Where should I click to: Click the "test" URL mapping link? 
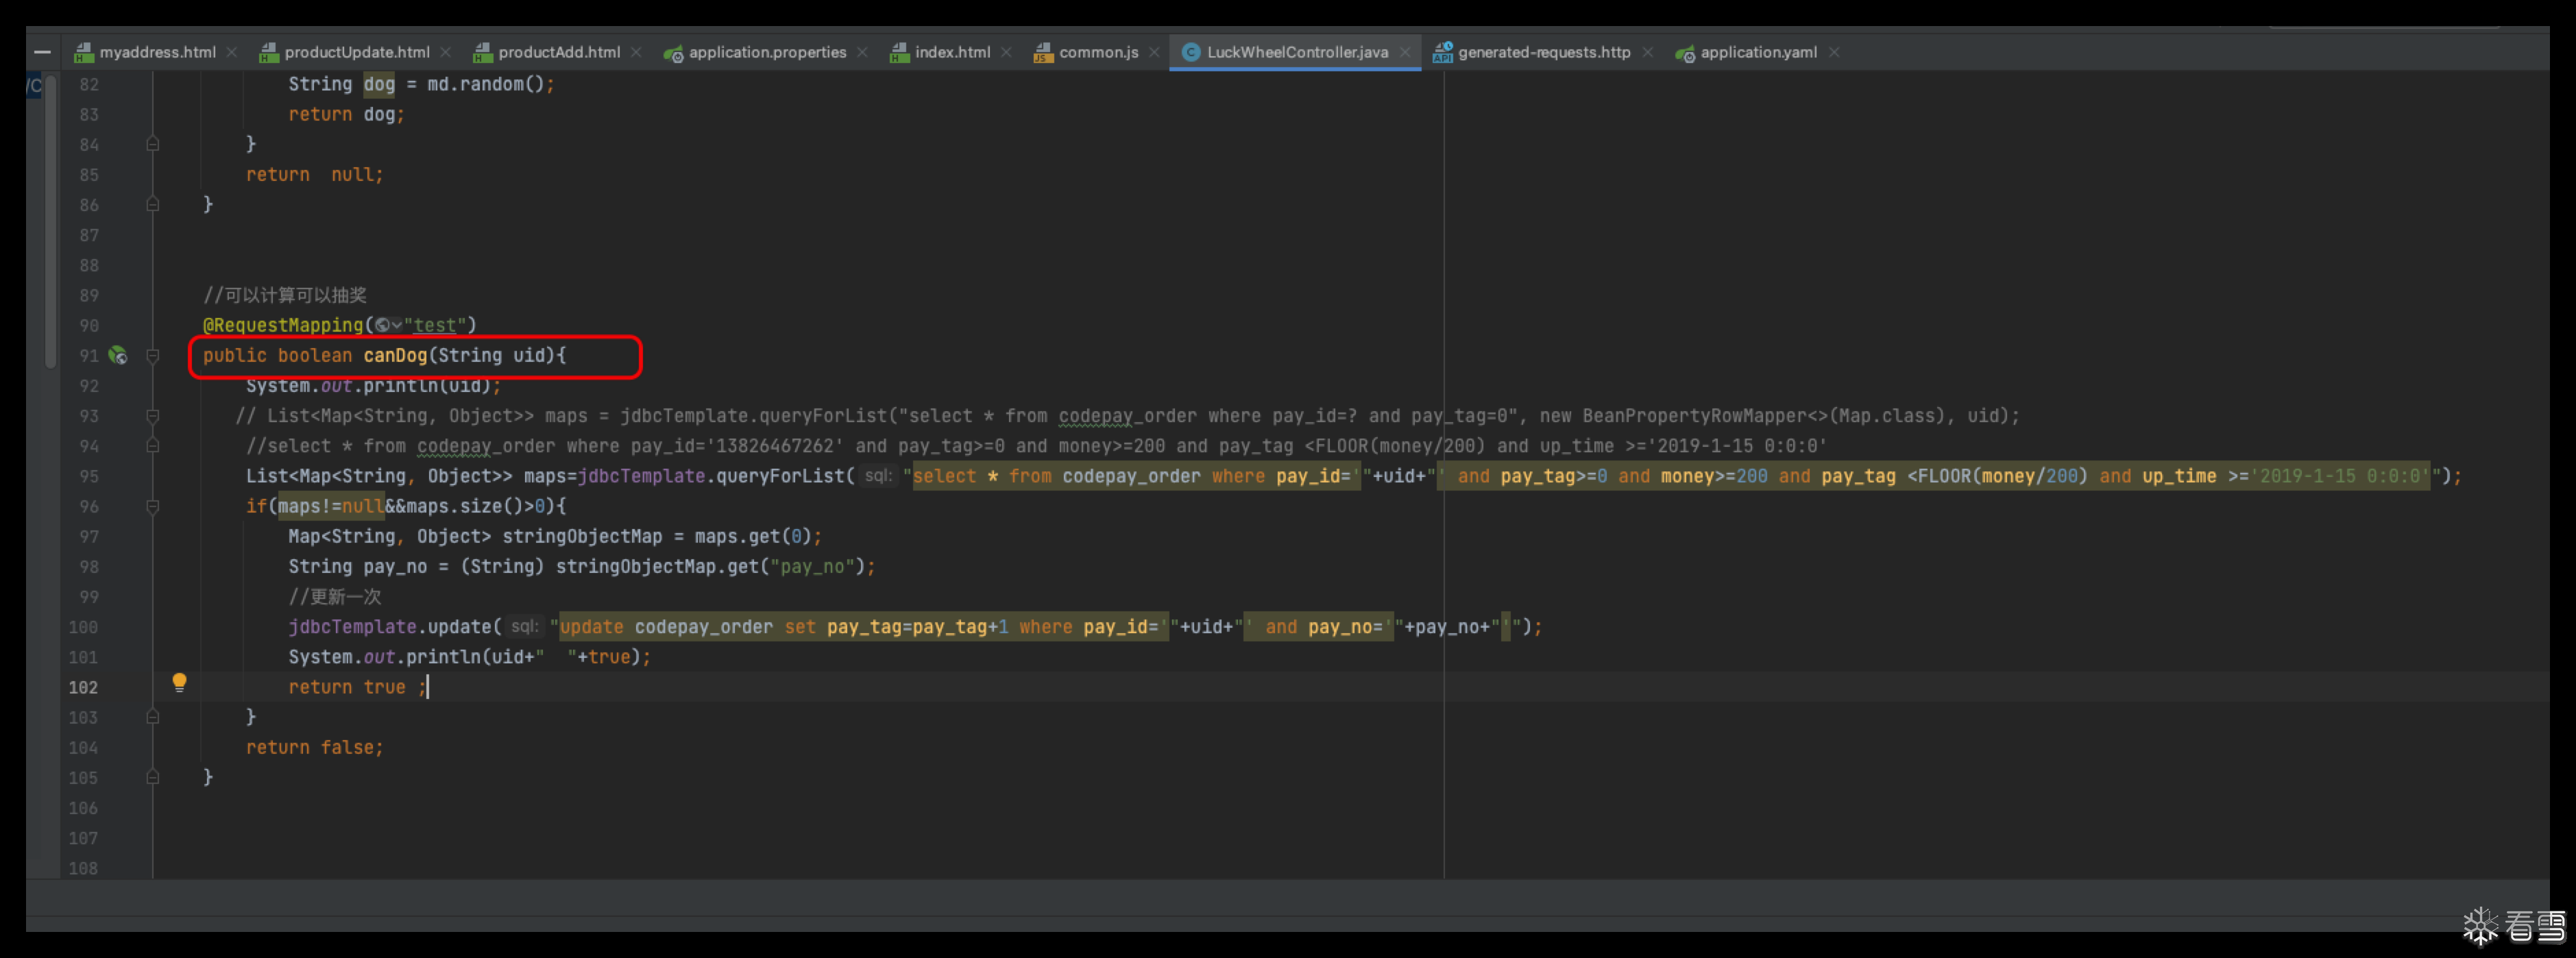(x=435, y=325)
